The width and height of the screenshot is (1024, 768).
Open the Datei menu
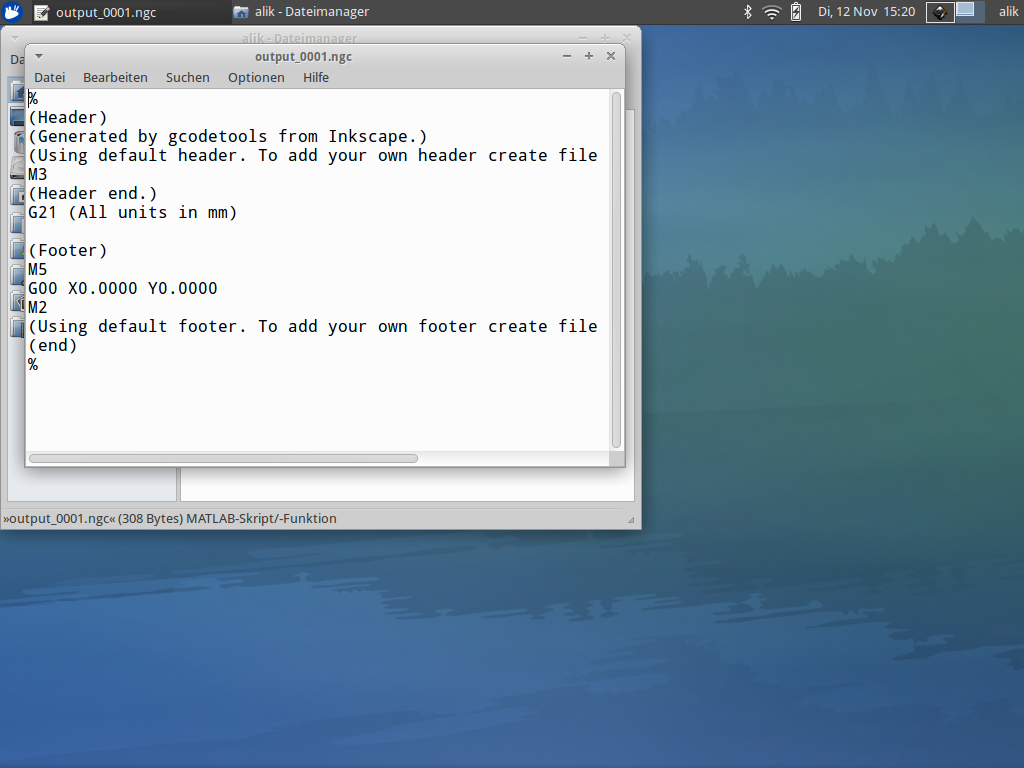tap(50, 77)
